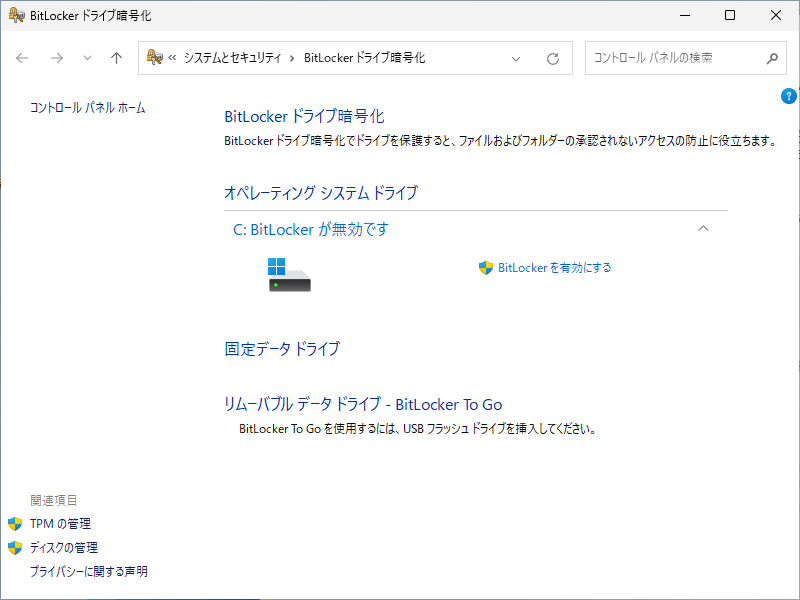Viewport: 800px width, 600px height.
Task: Open プライバシーに関する声明
Action: pos(89,571)
